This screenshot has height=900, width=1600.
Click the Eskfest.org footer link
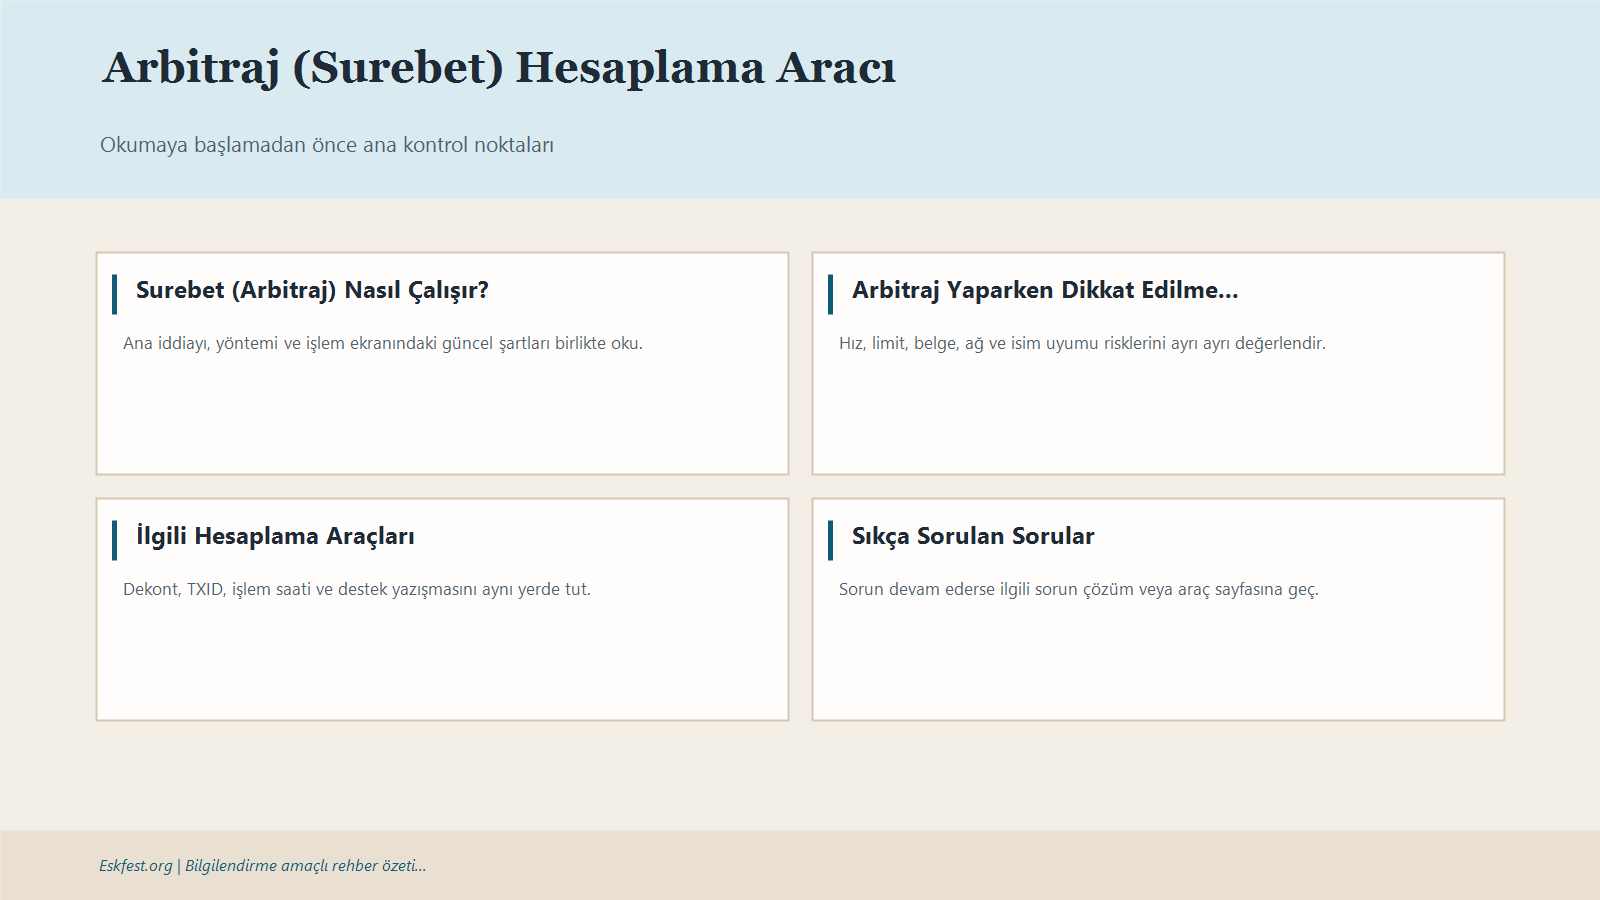point(136,866)
